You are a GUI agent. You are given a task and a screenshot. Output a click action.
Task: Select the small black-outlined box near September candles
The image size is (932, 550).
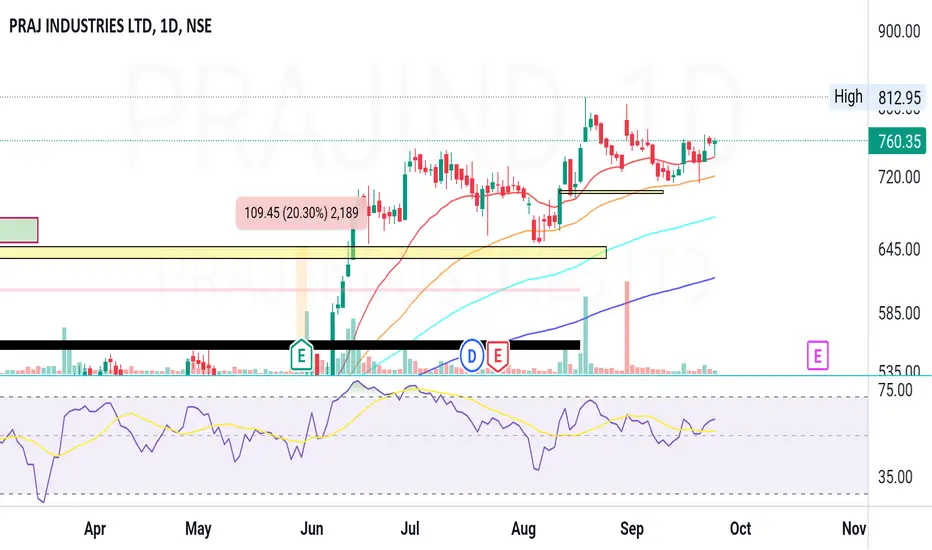coord(611,191)
